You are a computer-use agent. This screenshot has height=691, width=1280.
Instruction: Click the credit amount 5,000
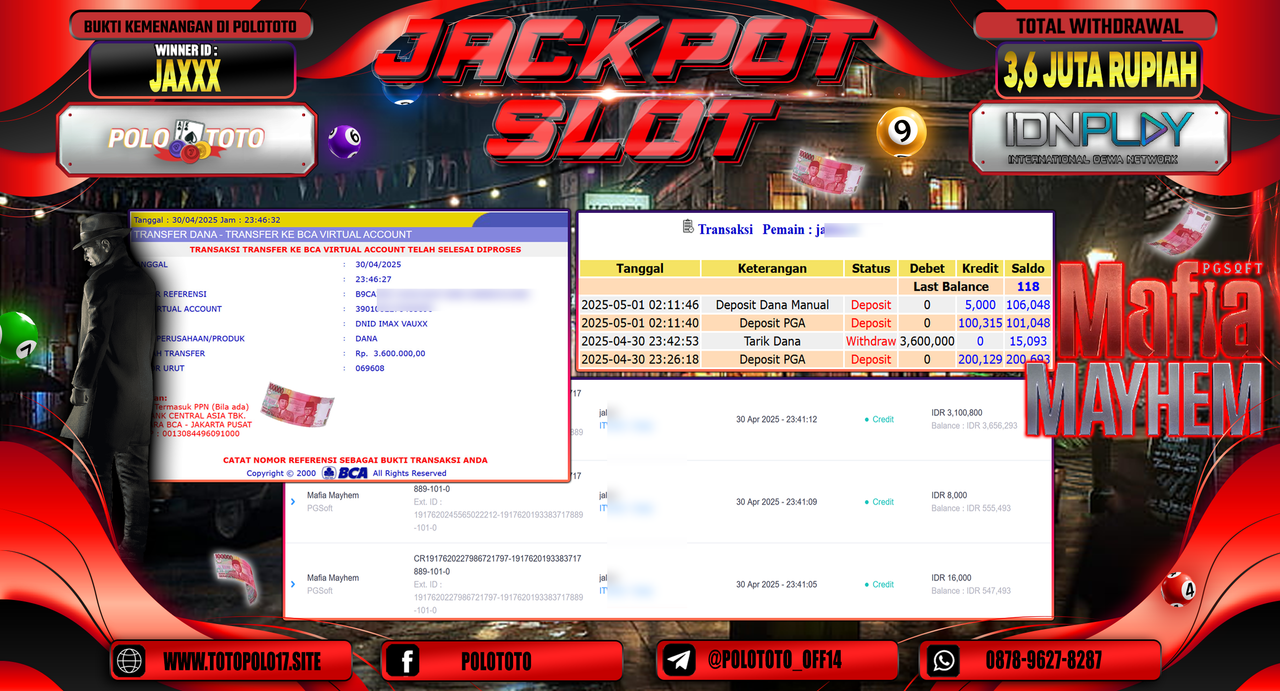click(x=980, y=305)
